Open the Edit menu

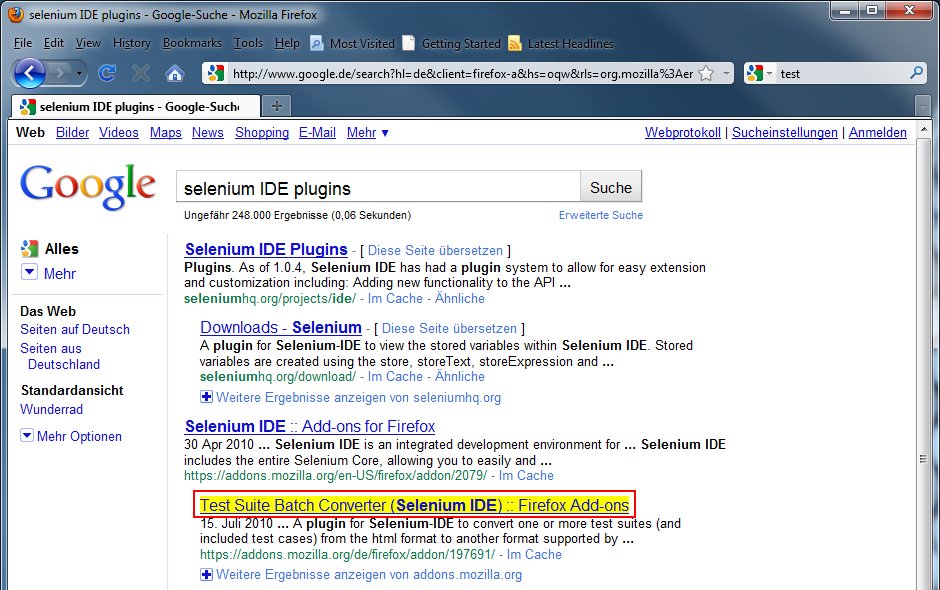click(53, 43)
